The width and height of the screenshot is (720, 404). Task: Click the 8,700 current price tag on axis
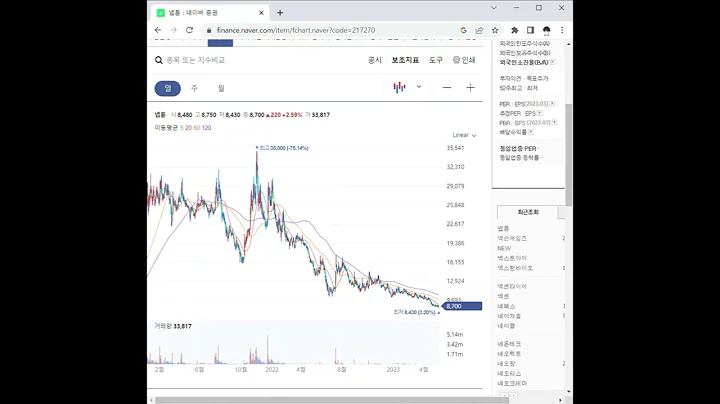pyautogui.click(x=462, y=306)
